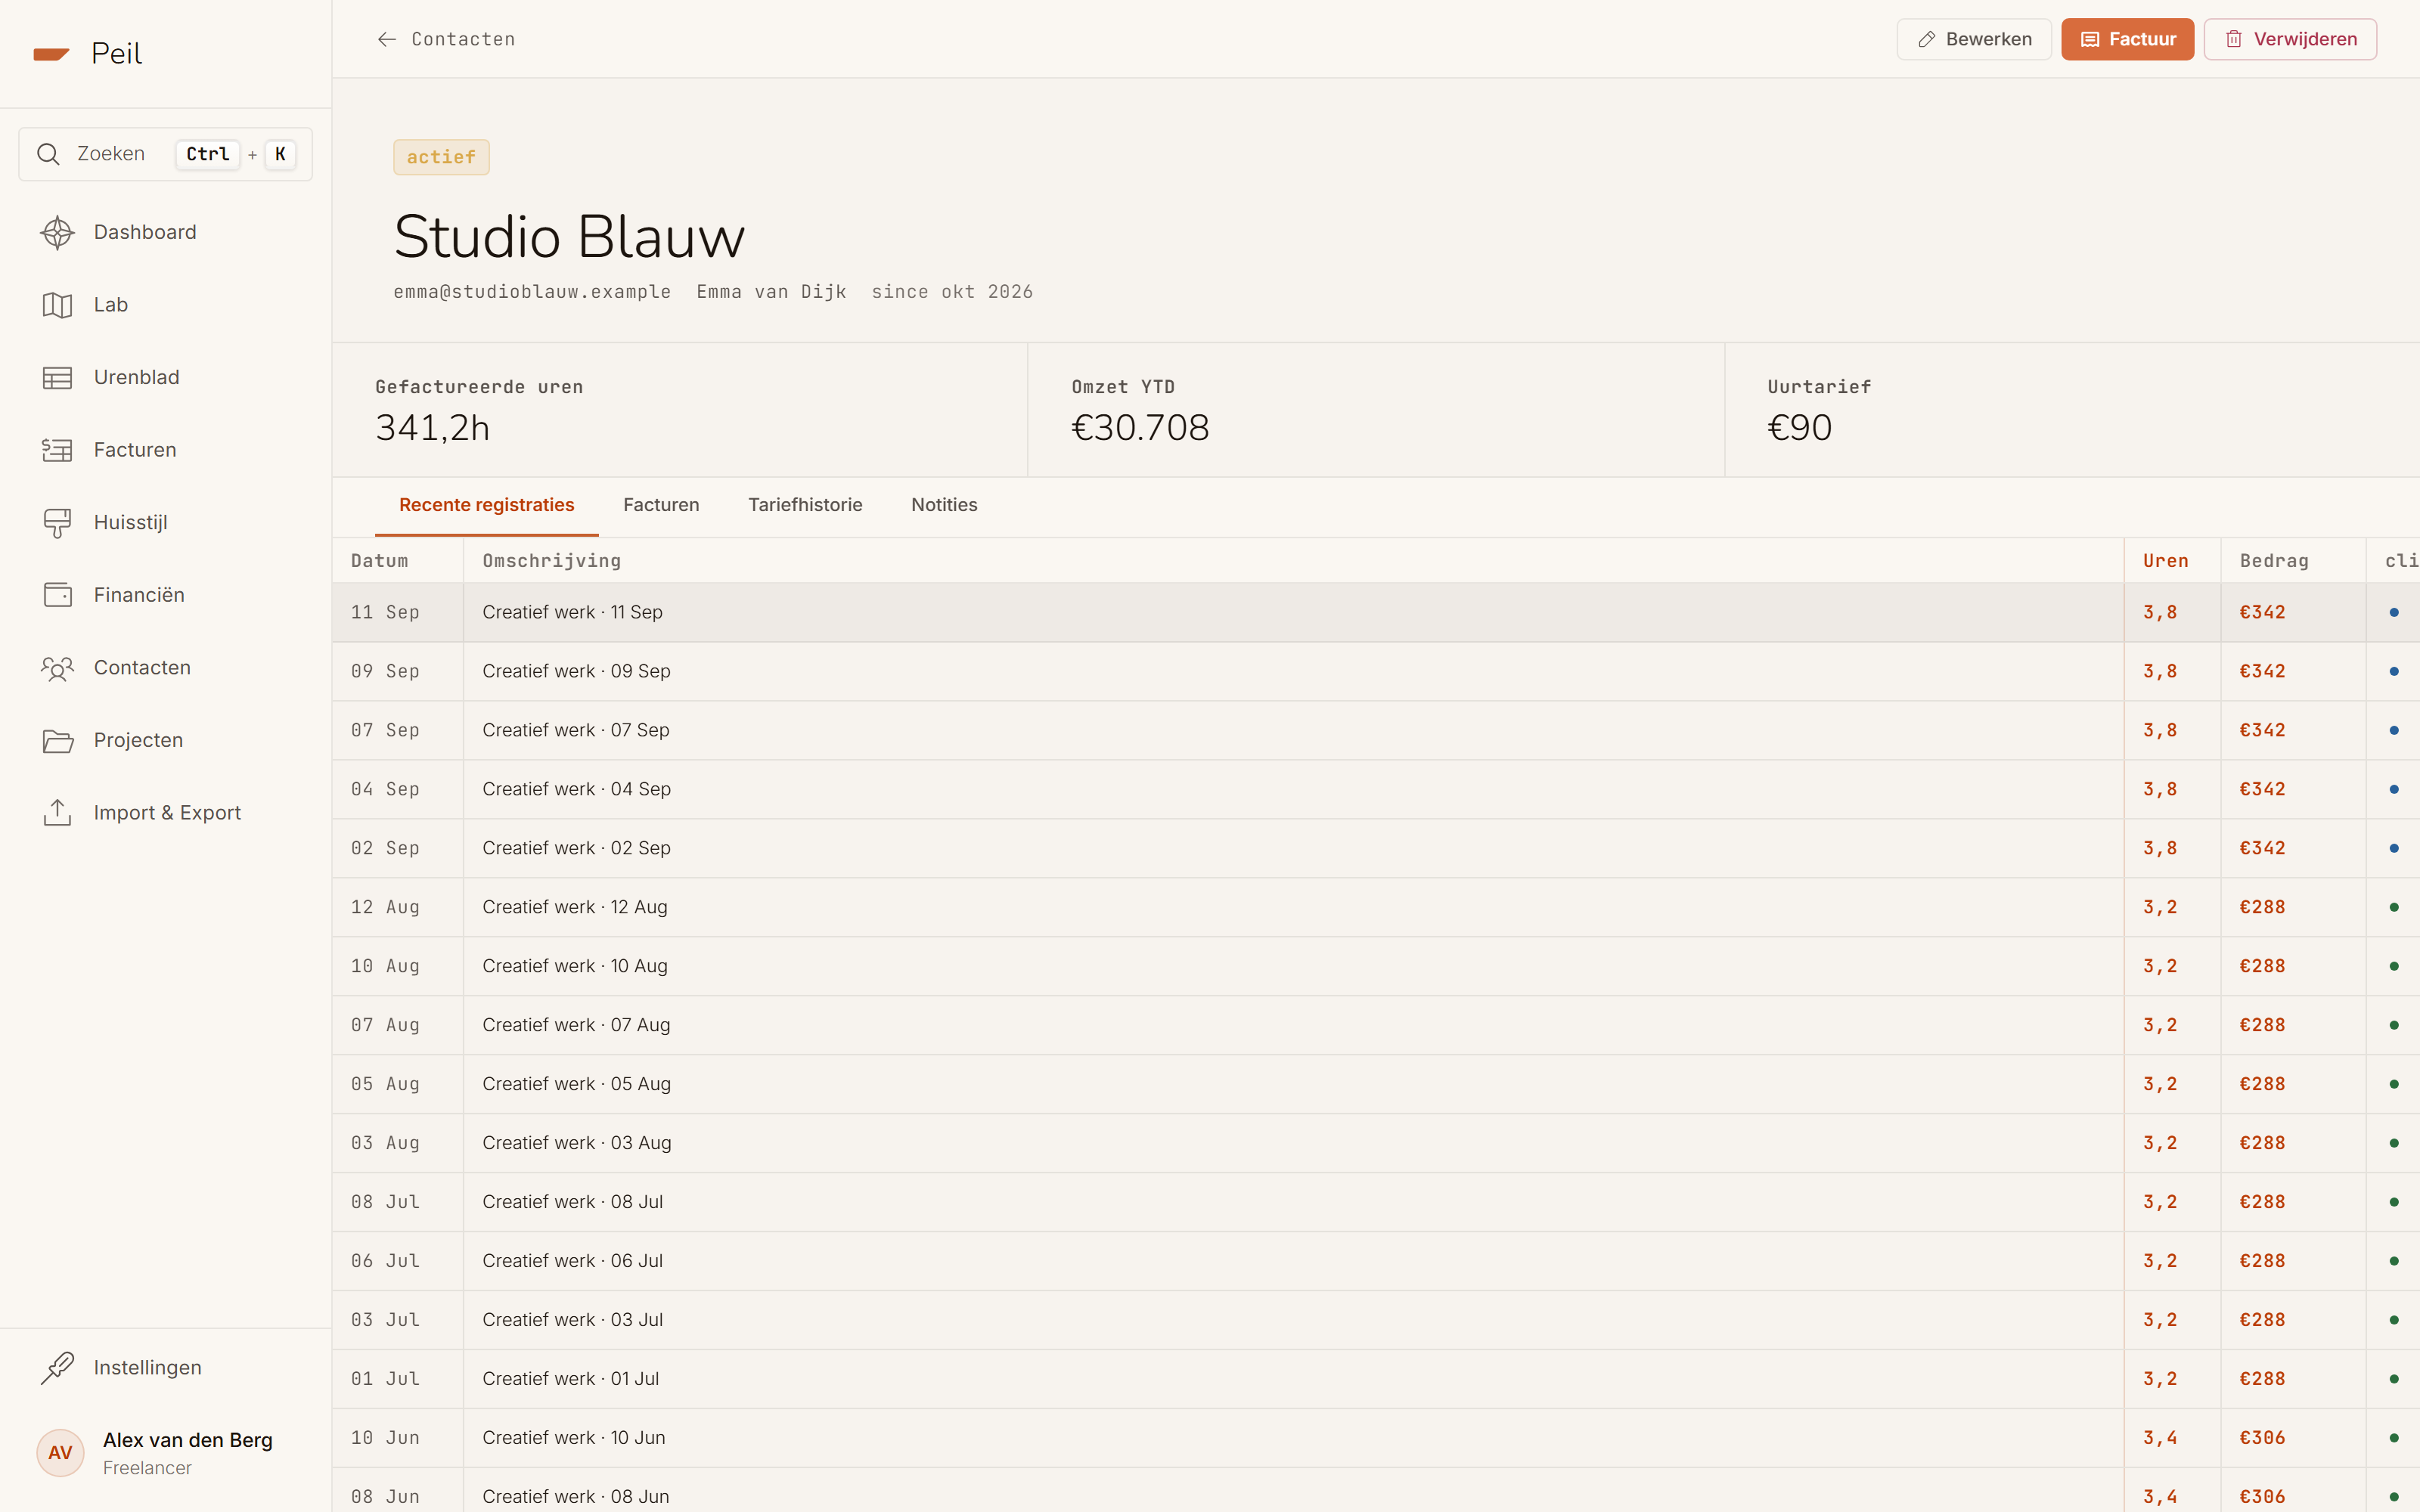The width and height of the screenshot is (2420, 1512).
Task: Open Alex van den Berg profile avatar
Action: [x=60, y=1453]
